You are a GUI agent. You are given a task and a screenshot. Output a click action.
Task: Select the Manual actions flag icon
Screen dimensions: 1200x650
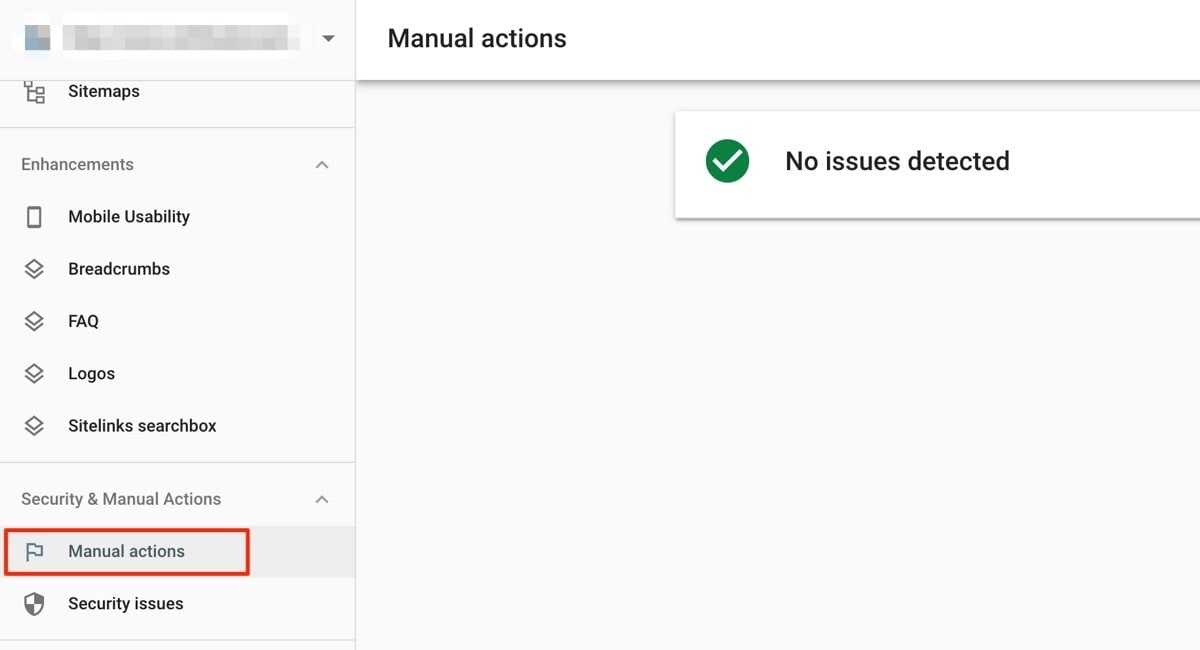tap(33, 551)
